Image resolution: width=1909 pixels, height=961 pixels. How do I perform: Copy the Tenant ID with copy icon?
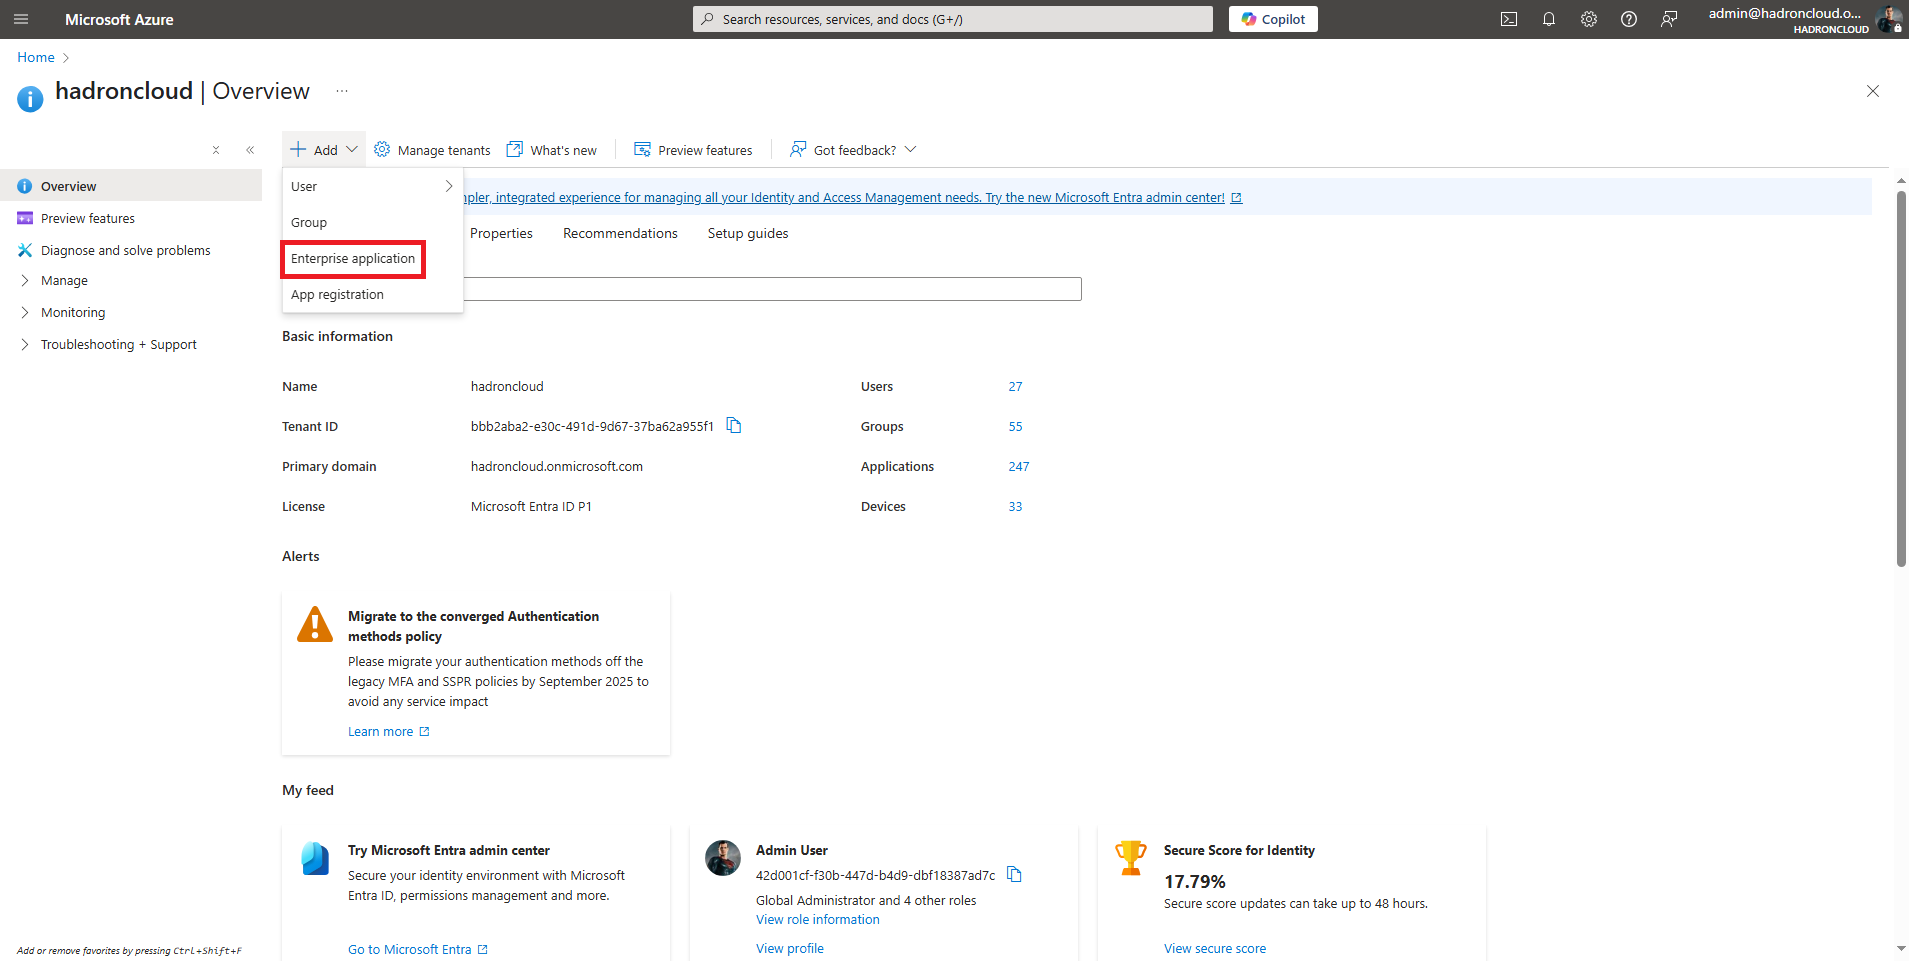click(x=734, y=425)
